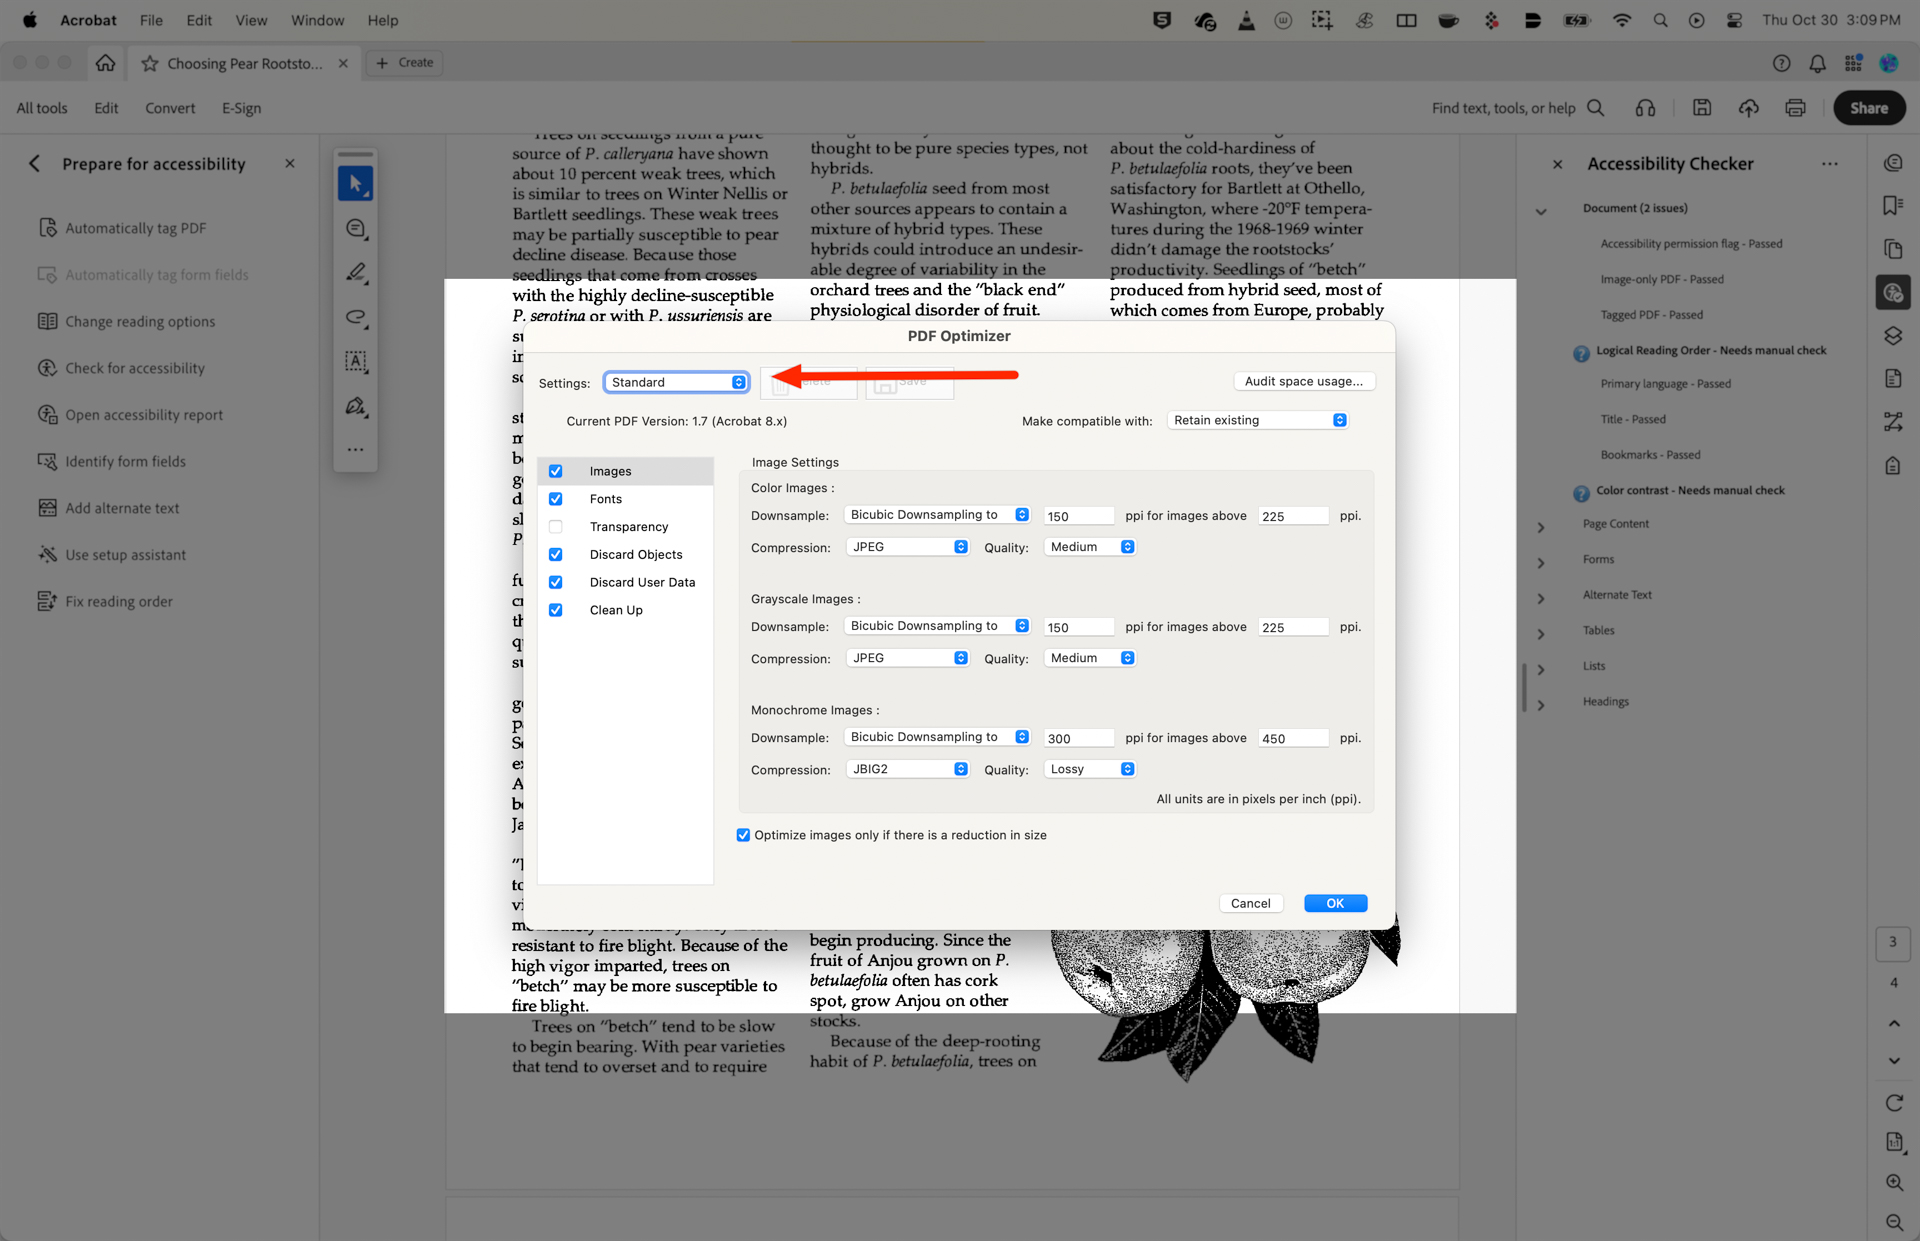
Task: Expand the Headings section in Accessibility Checker
Action: (1542, 702)
